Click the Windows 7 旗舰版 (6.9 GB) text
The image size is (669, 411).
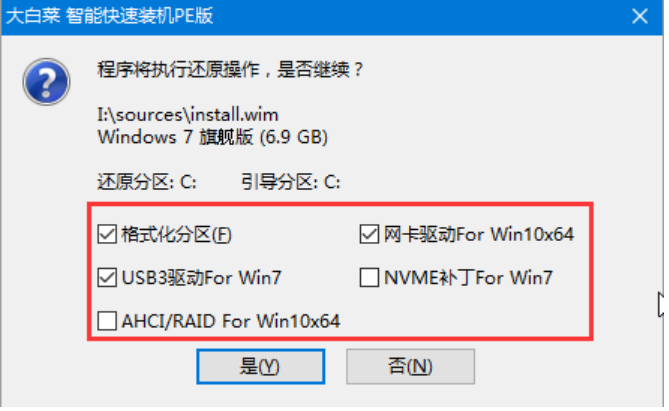pos(212,137)
